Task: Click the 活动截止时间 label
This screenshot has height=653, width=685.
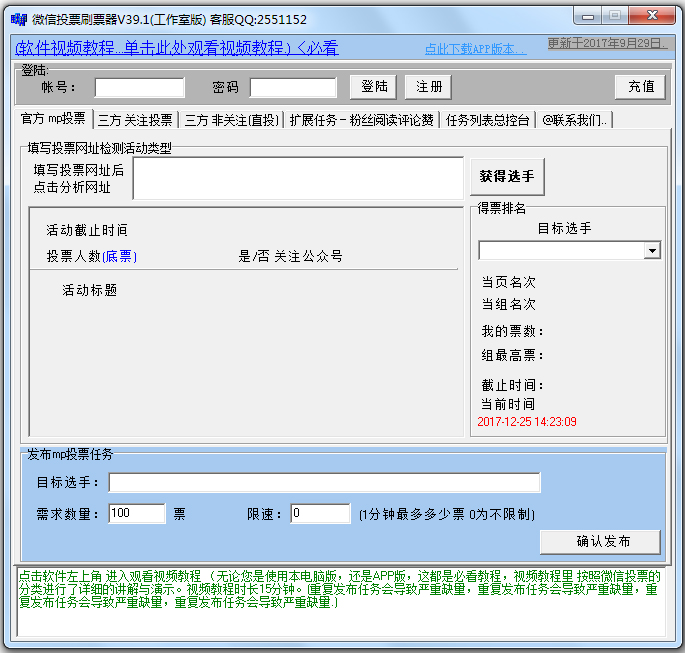Action: (87, 230)
